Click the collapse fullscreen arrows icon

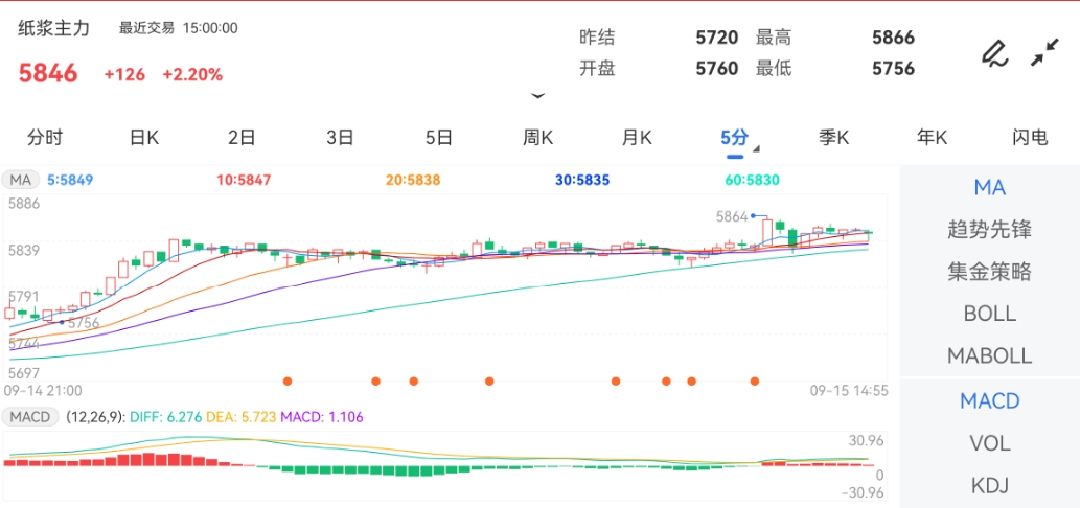[x=1045, y=53]
